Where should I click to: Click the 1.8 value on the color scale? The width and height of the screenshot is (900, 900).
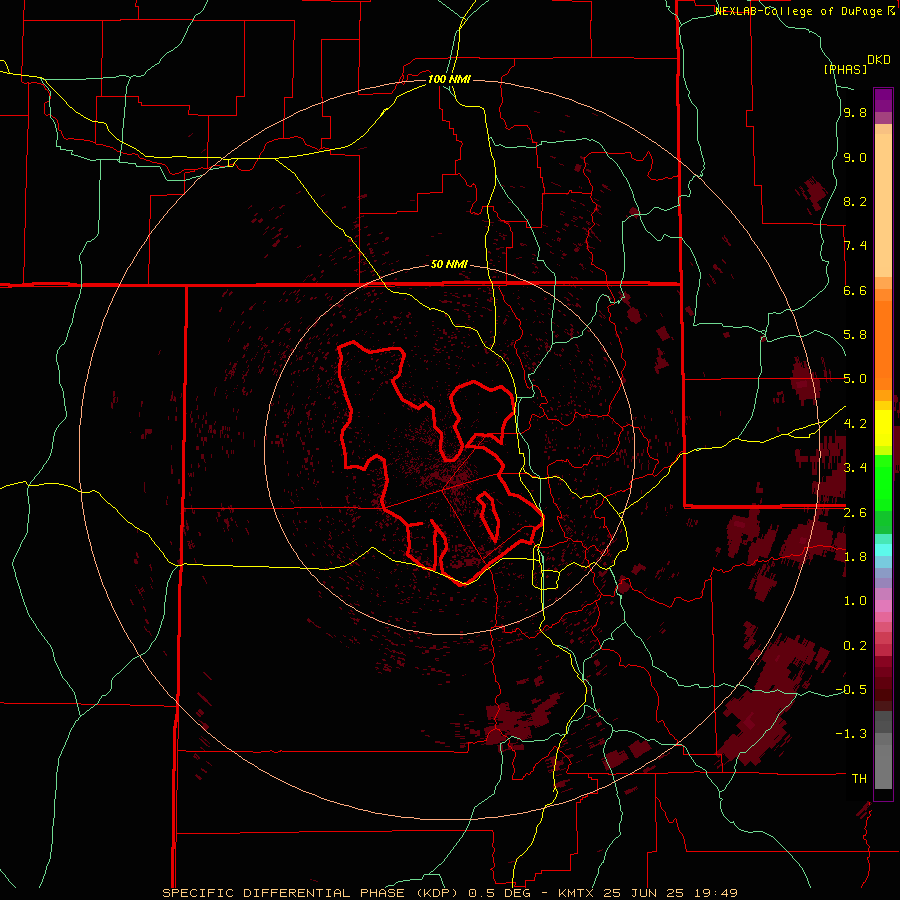point(855,556)
